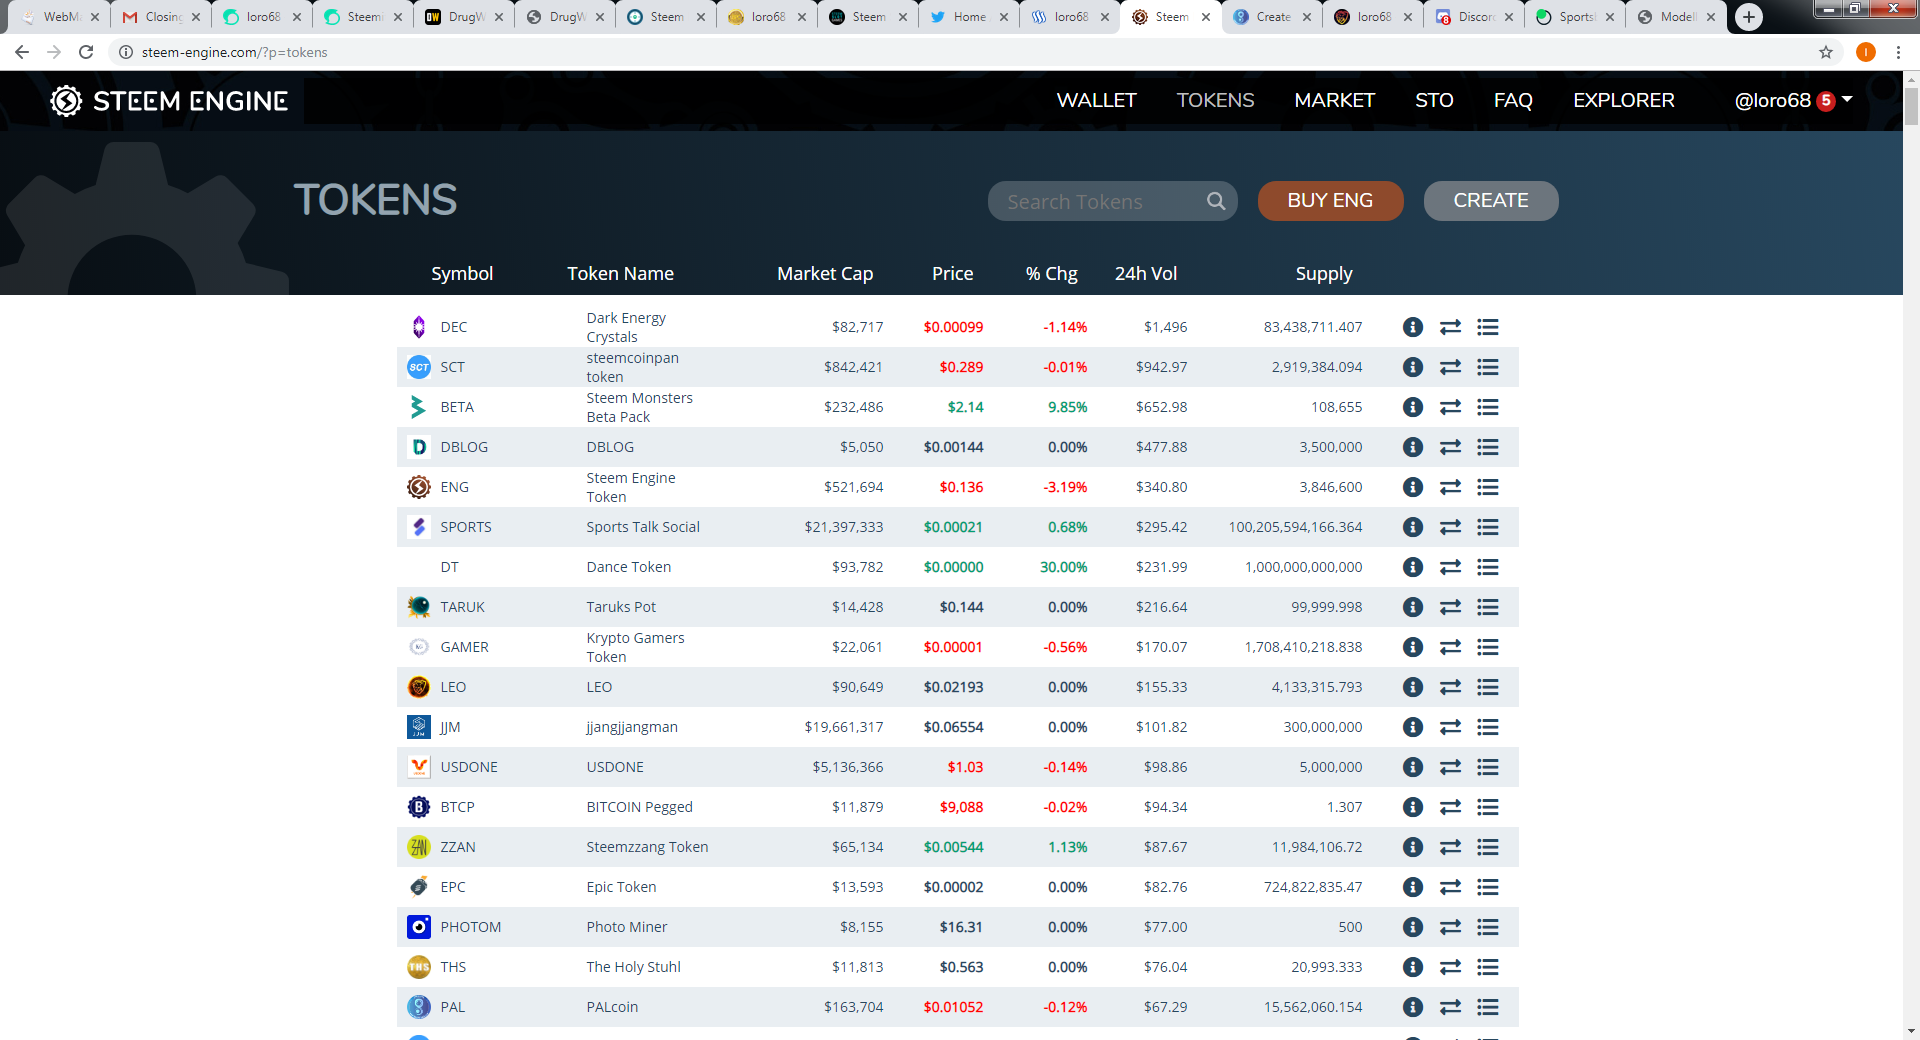The height and width of the screenshot is (1040, 1920).
Task: Click the Symbol column header
Action: click(x=462, y=273)
